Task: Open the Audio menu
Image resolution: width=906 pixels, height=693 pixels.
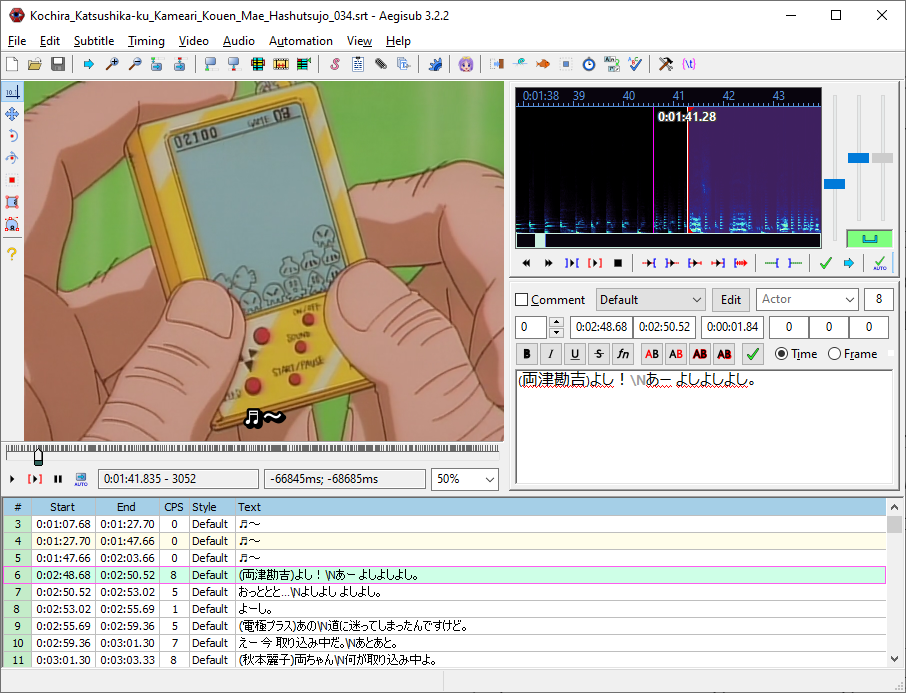Action: 239,41
